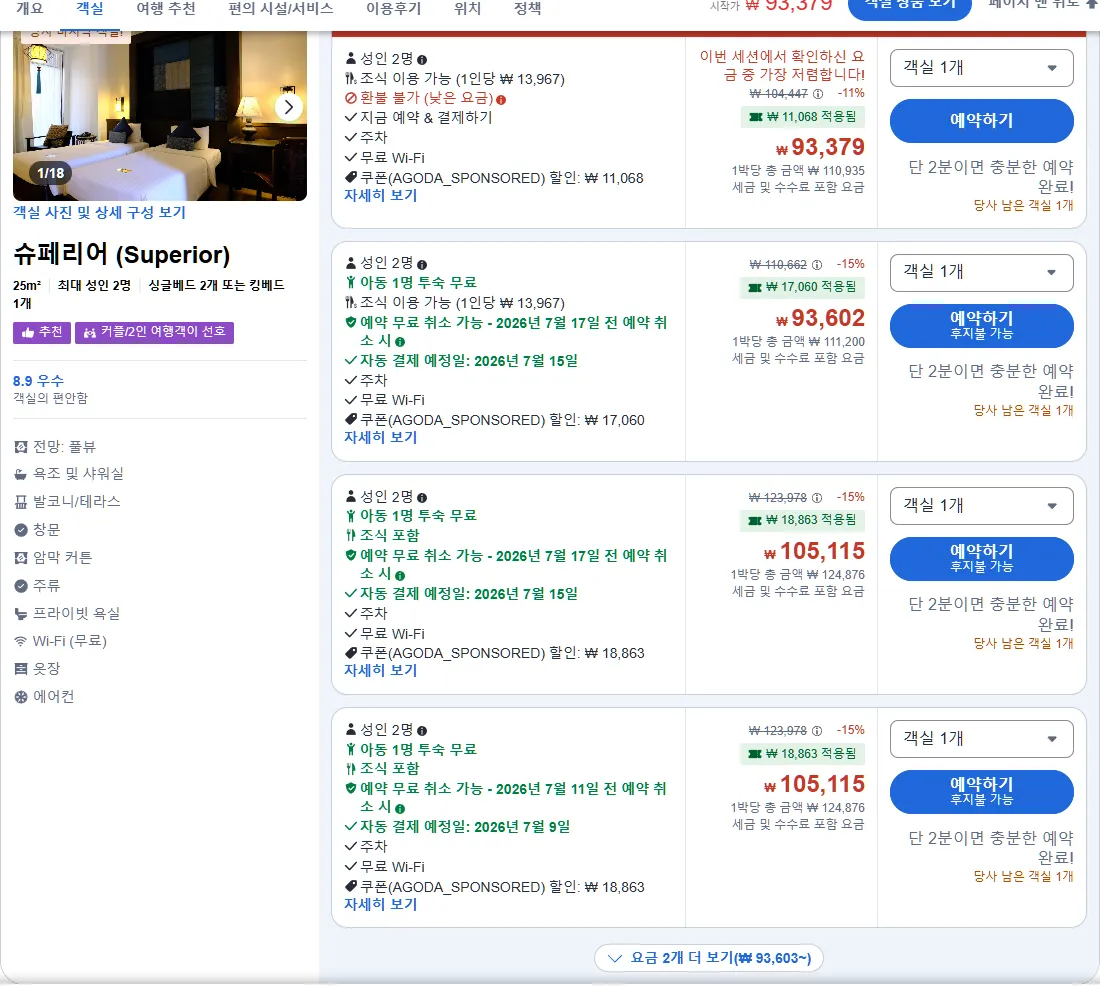Click the bathtub icon beside 욕조 및 샤워실
This screenshot has height=986, width=1100.
[x=21, y=474]
